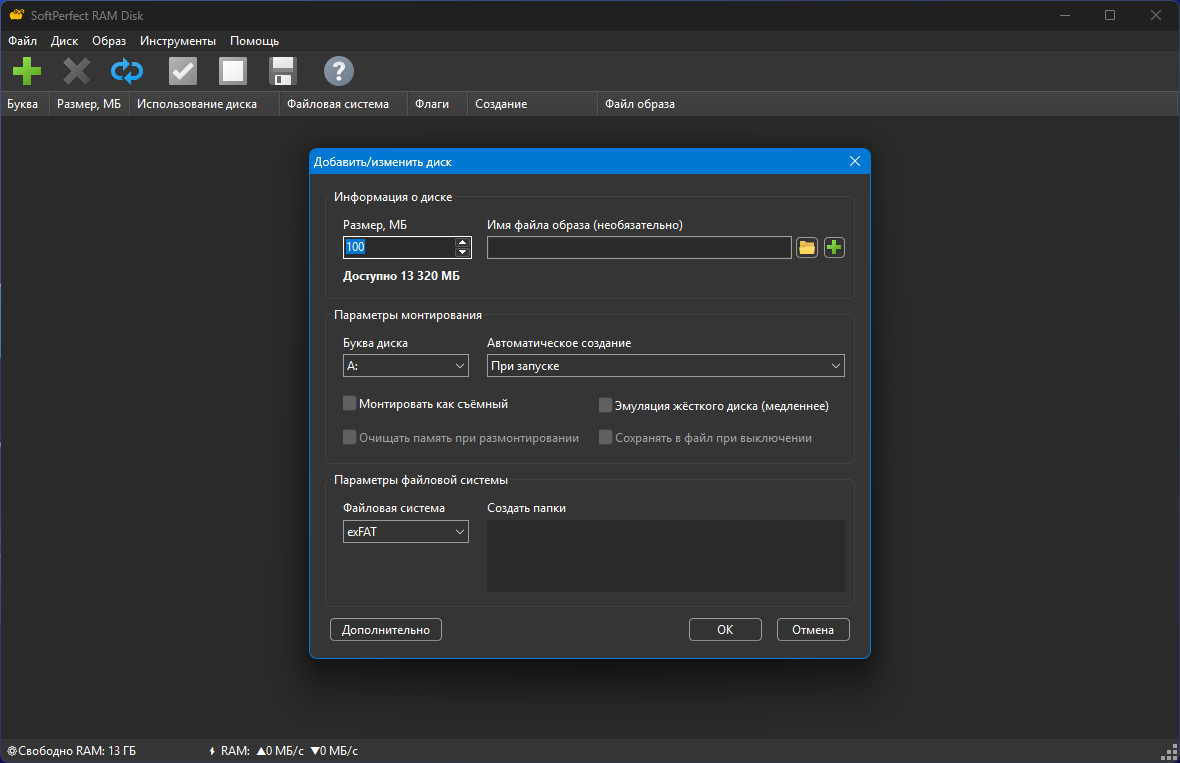
Task: Increase disk size with up spinner arrow
Action: (x=462, y=242)
